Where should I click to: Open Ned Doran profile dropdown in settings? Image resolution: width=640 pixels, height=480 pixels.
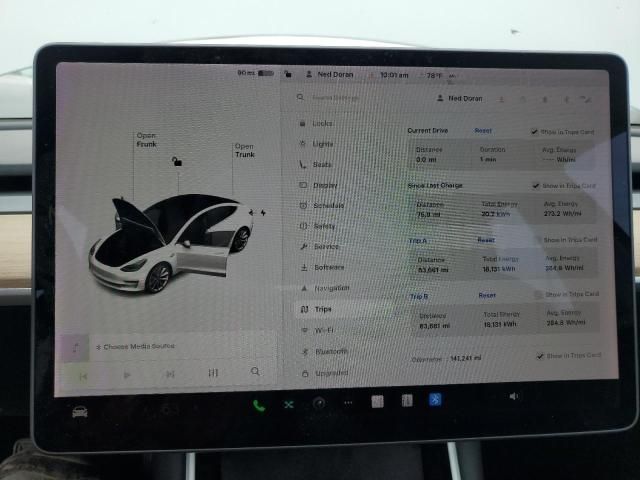[x=463, y=98]
